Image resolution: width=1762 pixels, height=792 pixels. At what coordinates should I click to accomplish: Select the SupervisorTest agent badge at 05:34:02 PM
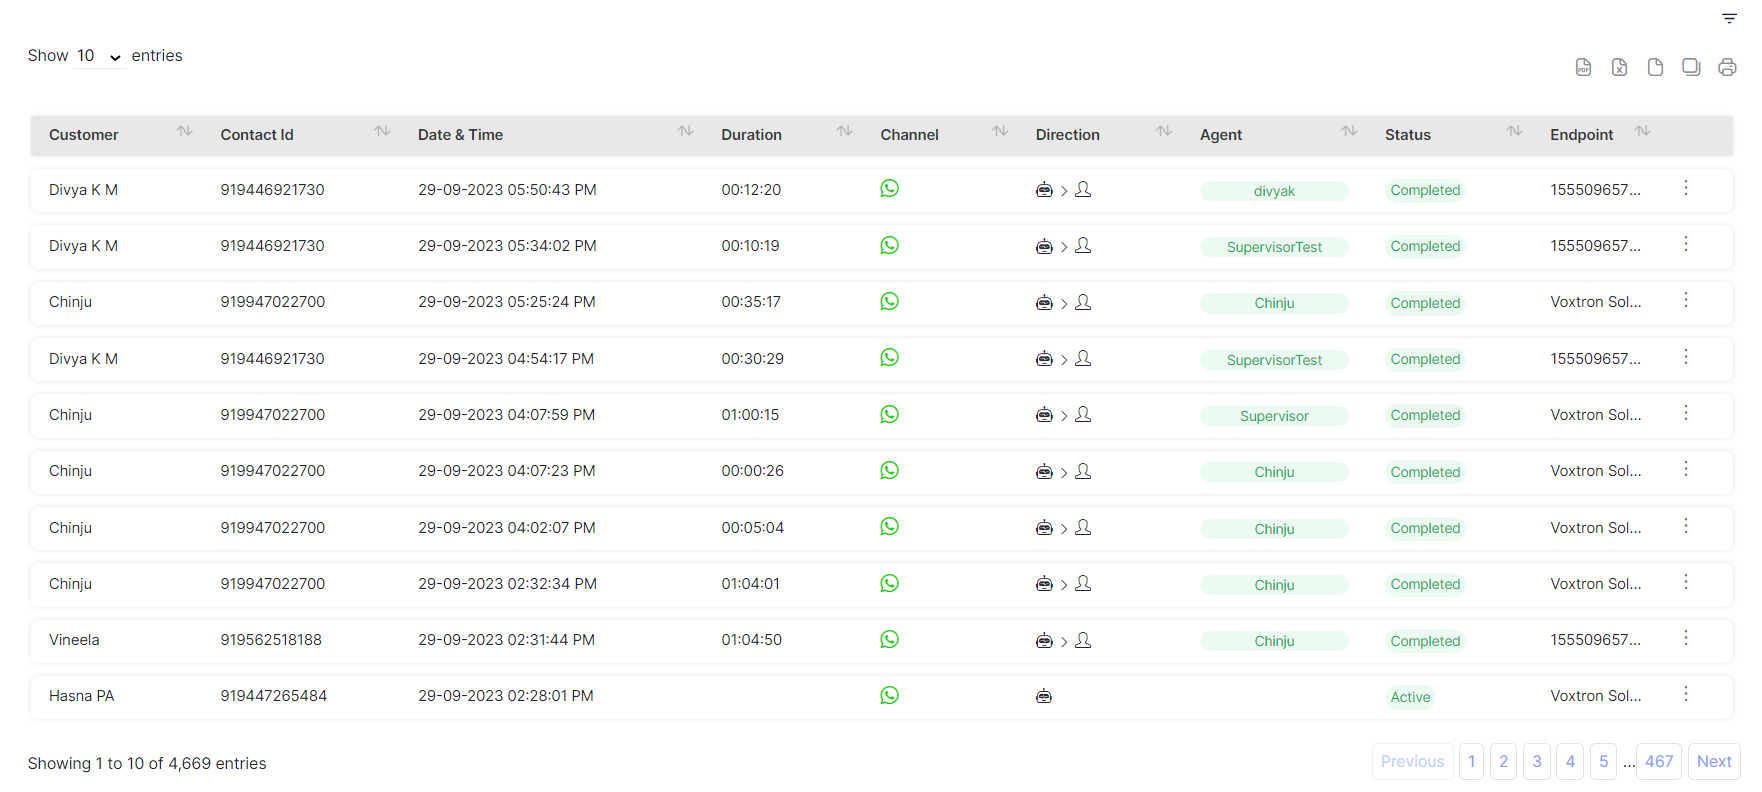[x=1273, y=247]
